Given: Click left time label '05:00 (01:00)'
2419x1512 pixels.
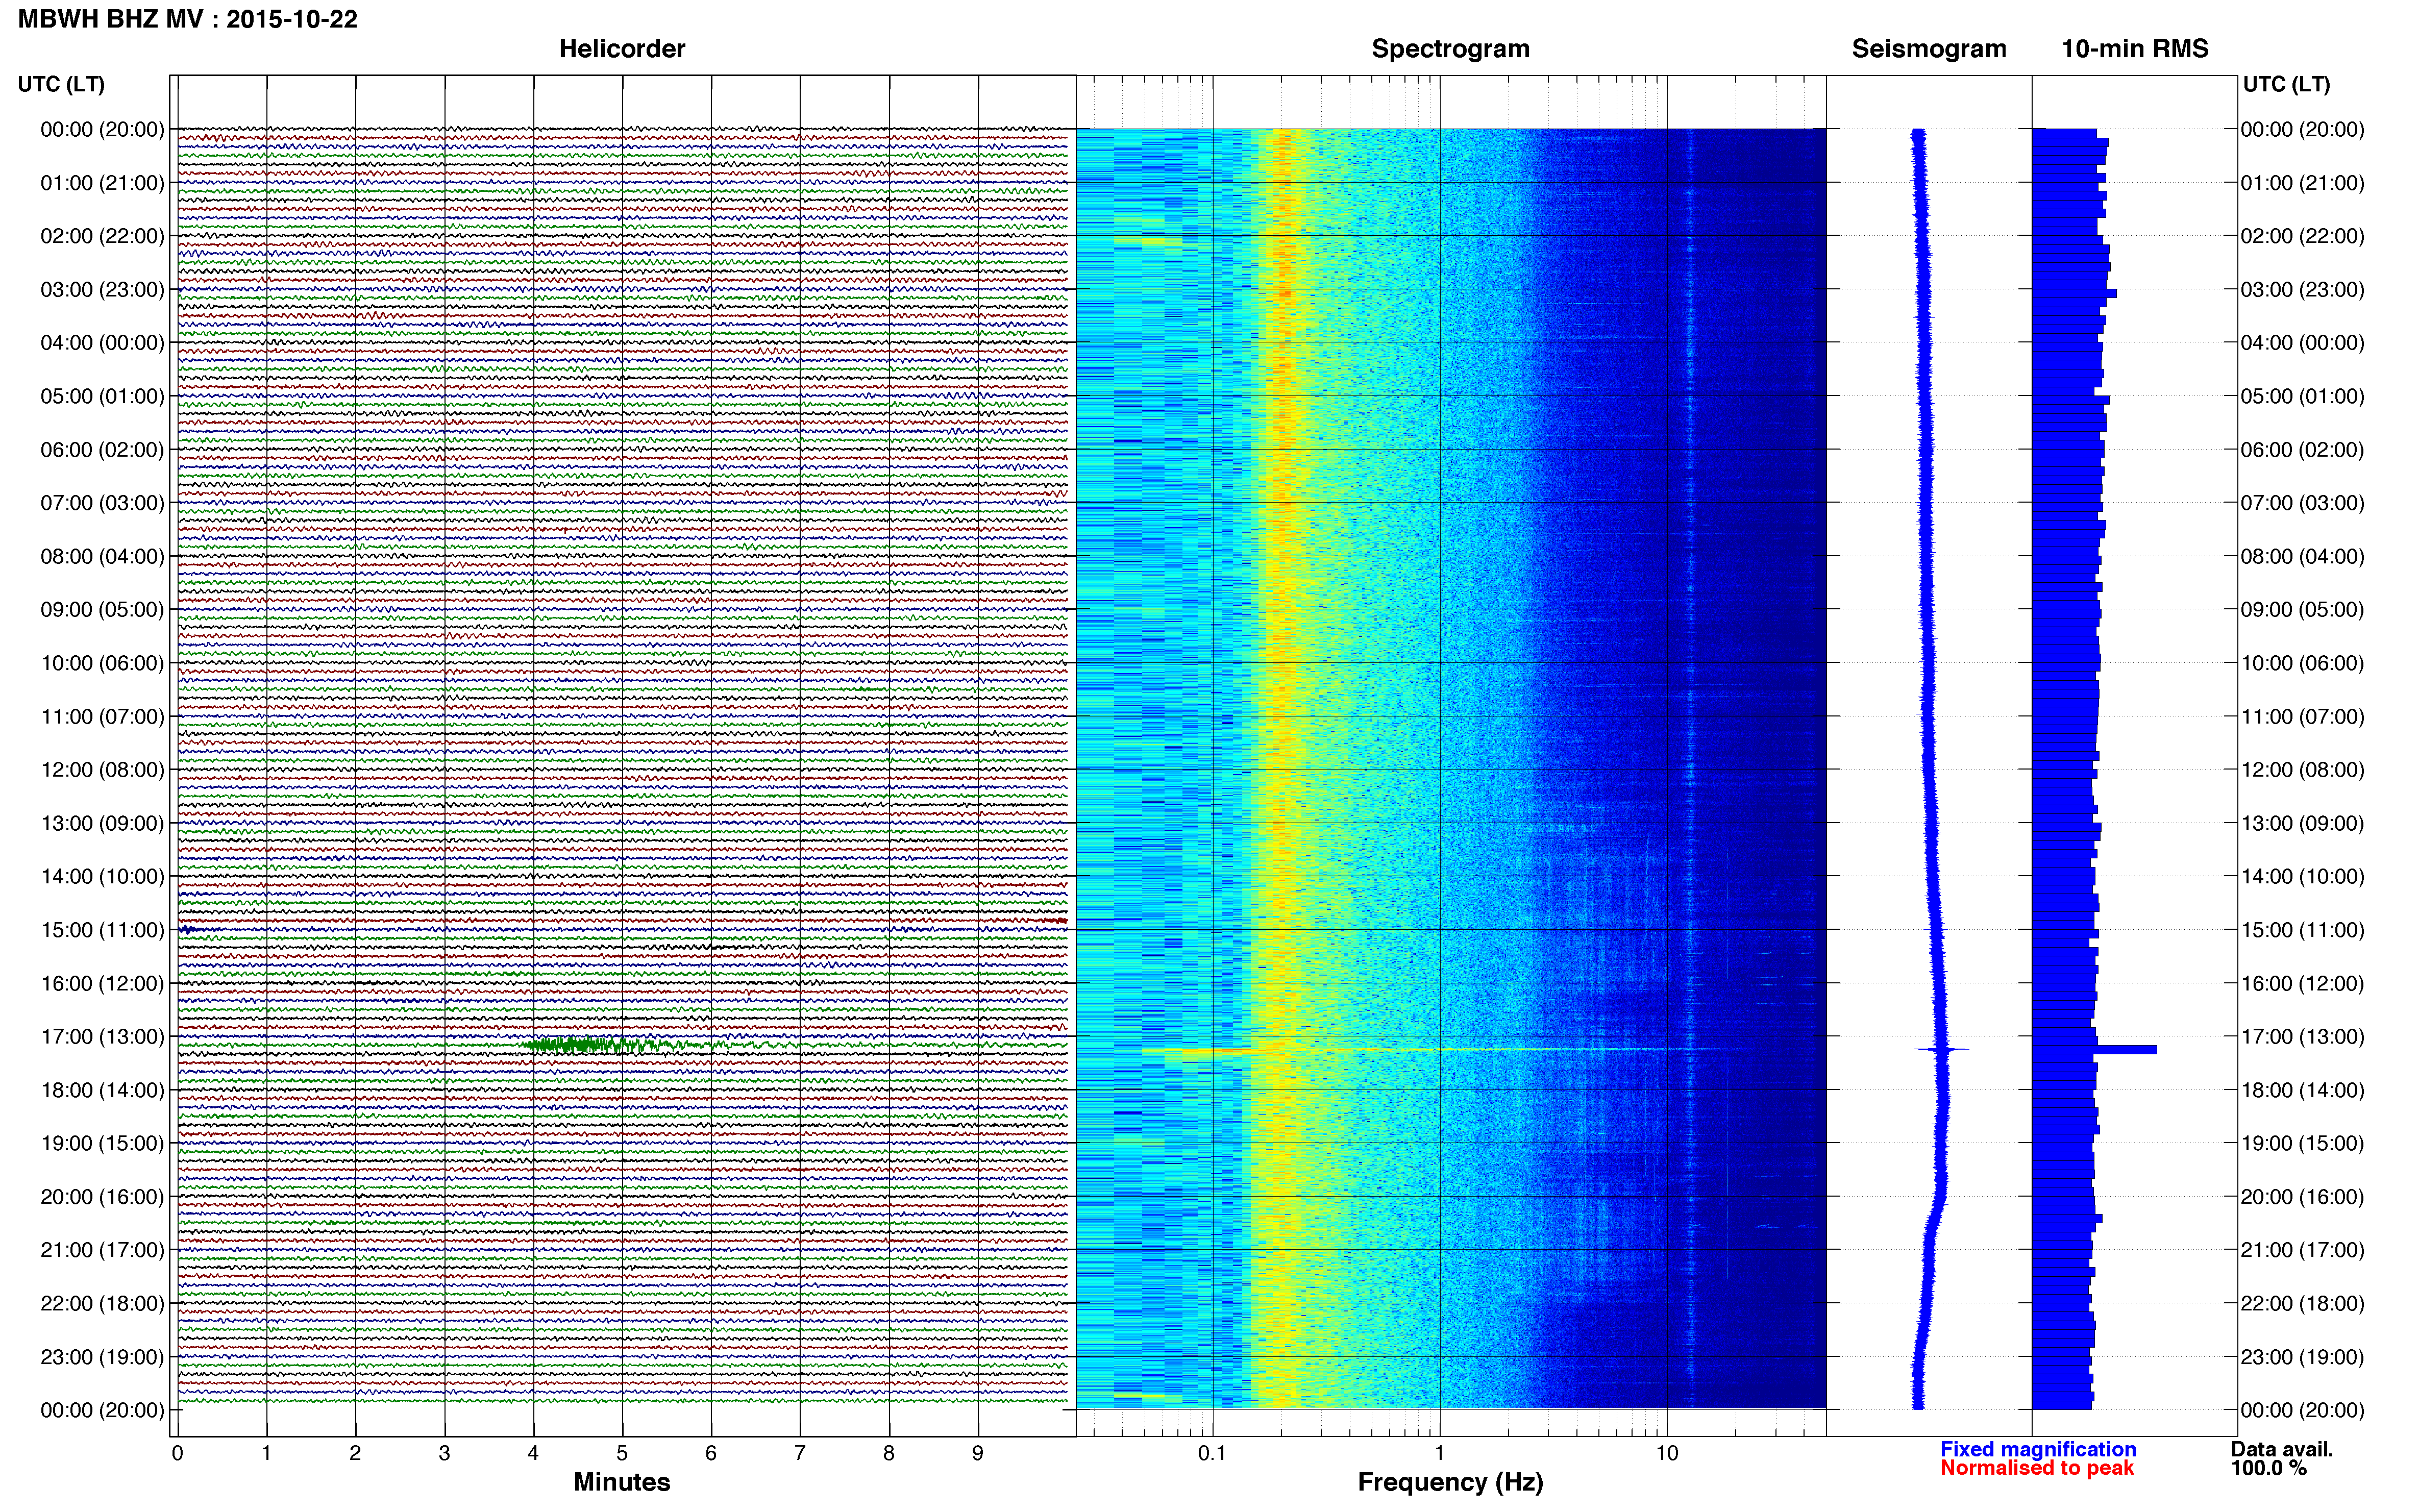Looking at the screenshot, I should [x=102, y=396].
